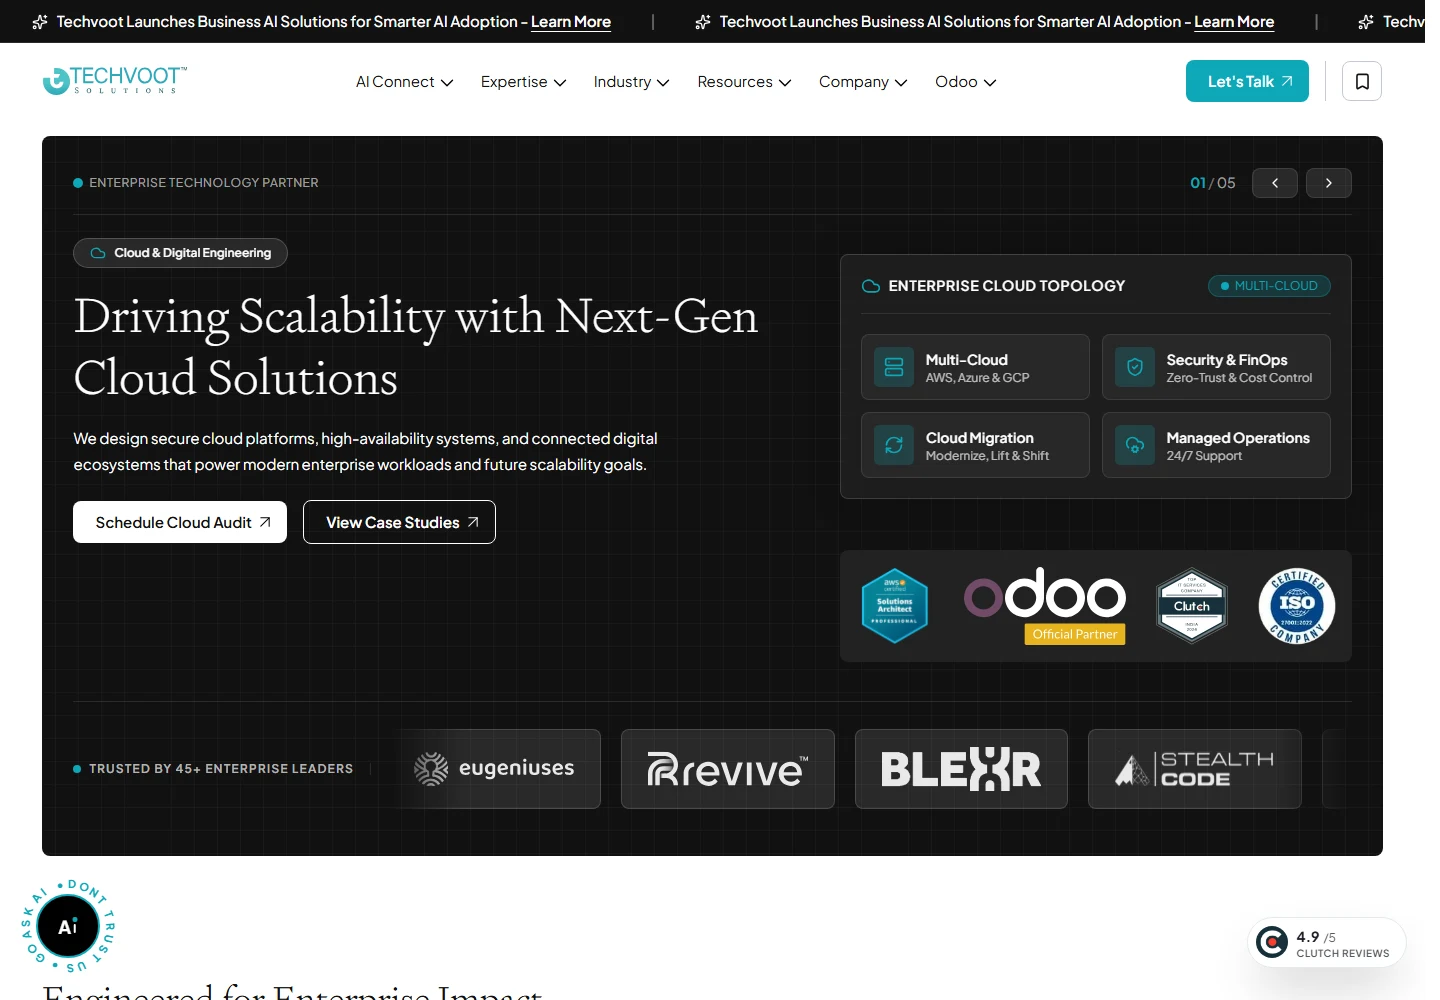Click the Stealth Code client logo
Image resolution: width=1440 pixels, height=1000 pixels.
pyautogui.click(x=1195, y=769)
